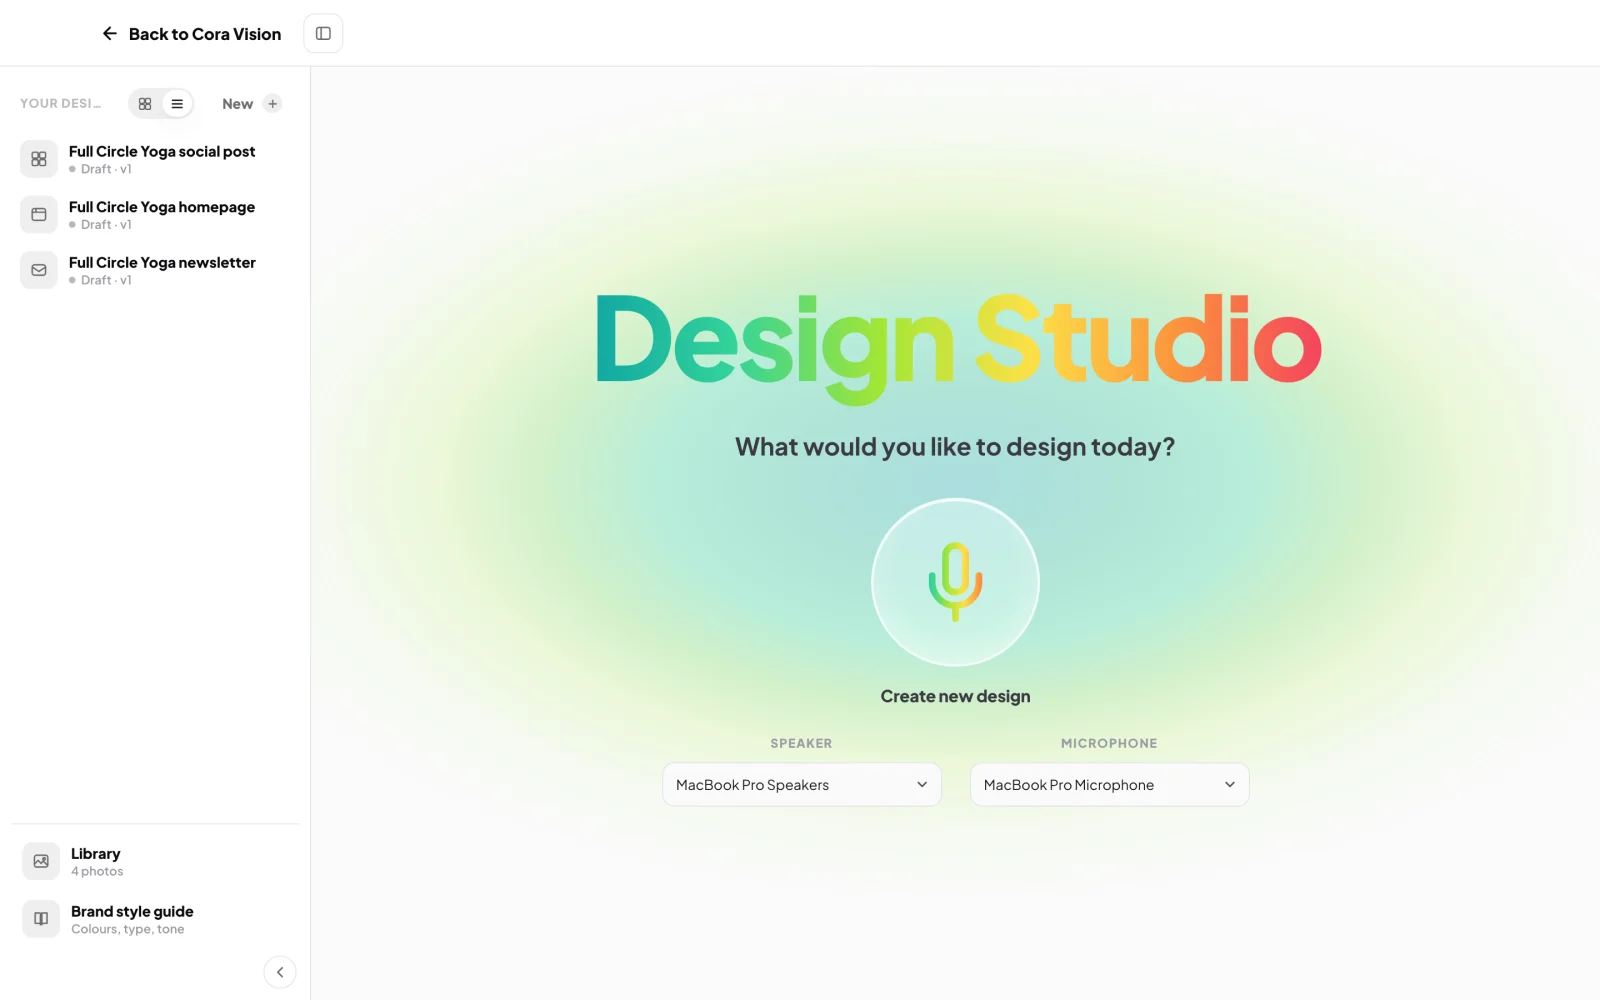
Task: Click the New label in sidebar
Action: click(x=237, y=104)
